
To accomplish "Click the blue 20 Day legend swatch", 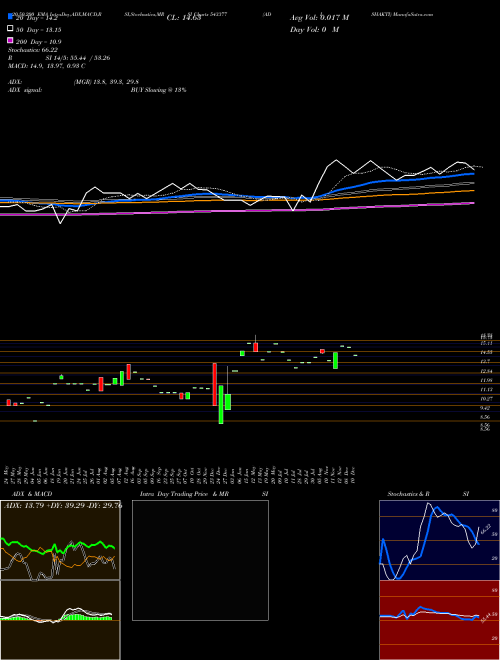I will [11, 17].
